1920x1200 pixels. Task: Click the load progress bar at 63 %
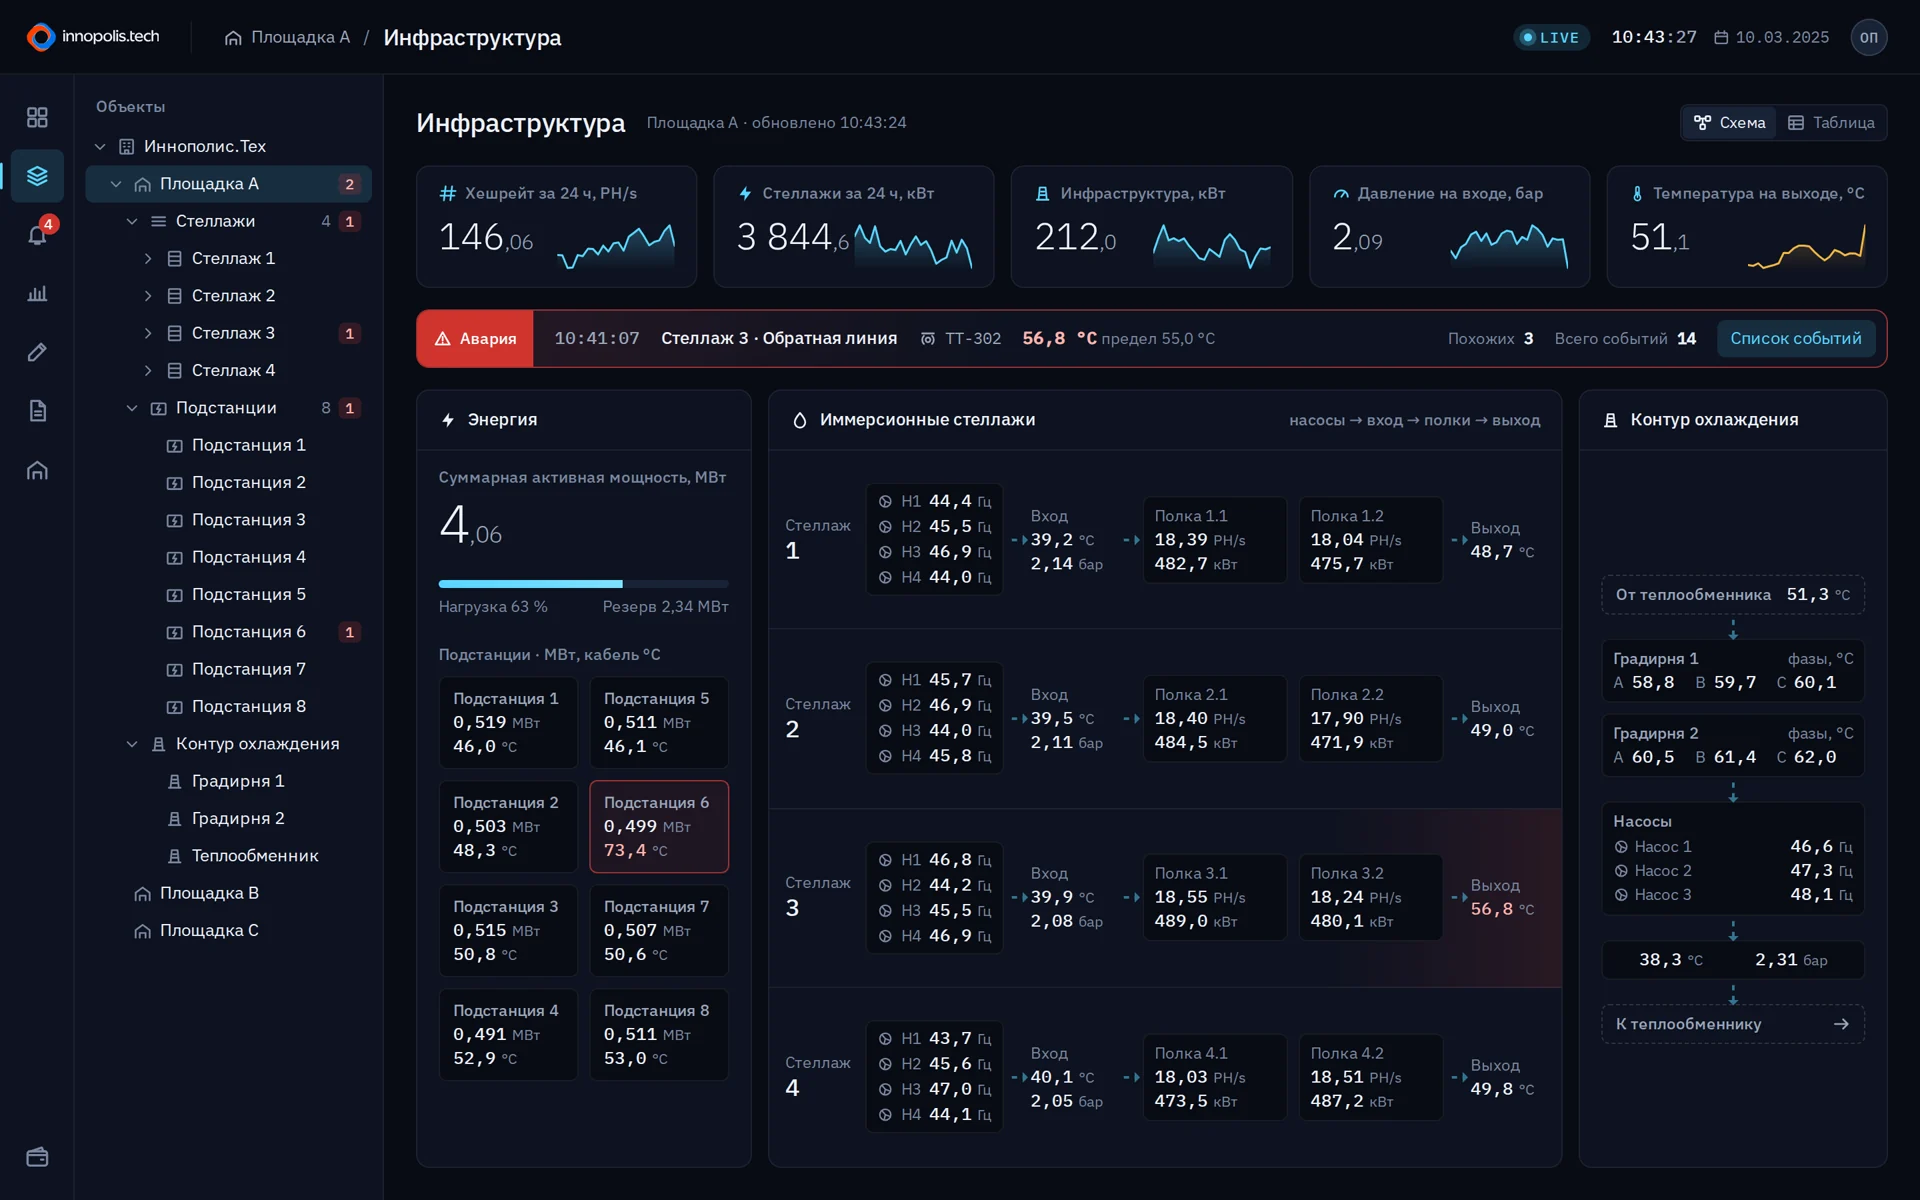[583, 584]
